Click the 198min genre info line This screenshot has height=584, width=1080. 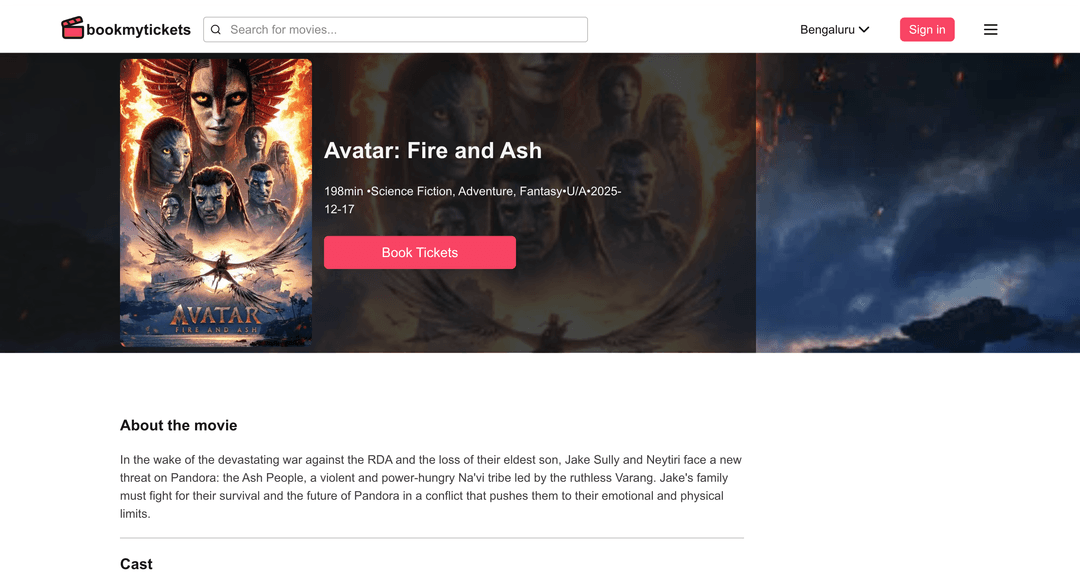click(472, 200)
